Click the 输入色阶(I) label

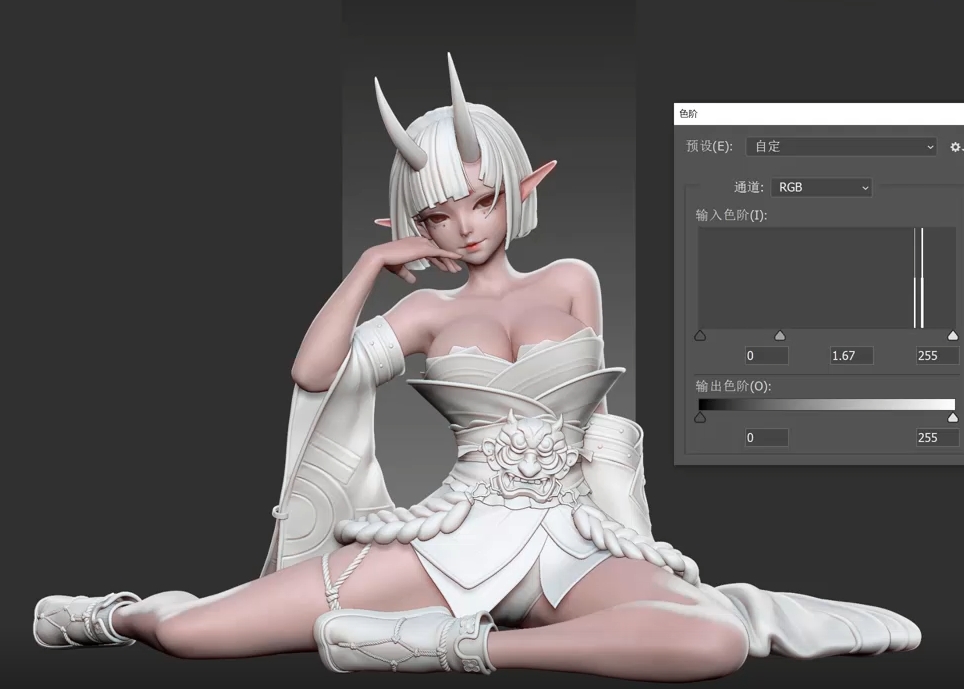tap(731, 215)
